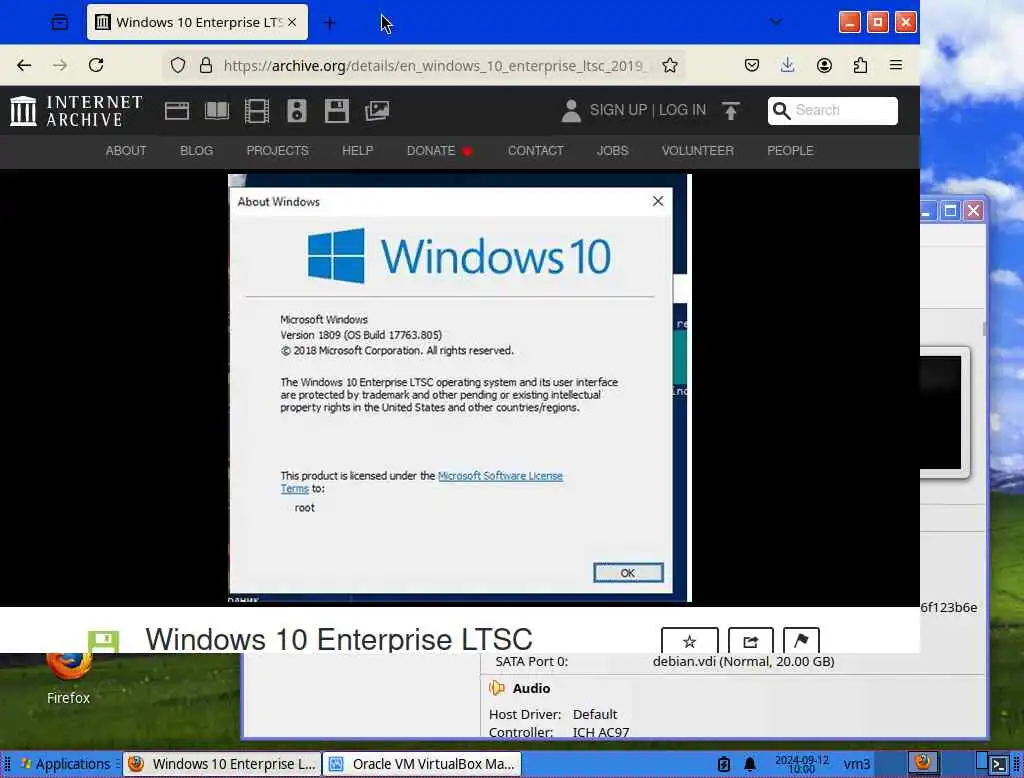This screenshot has width=1024, height=778.
Task: Open the ABOUT menu item
Action: pos(126,151)
